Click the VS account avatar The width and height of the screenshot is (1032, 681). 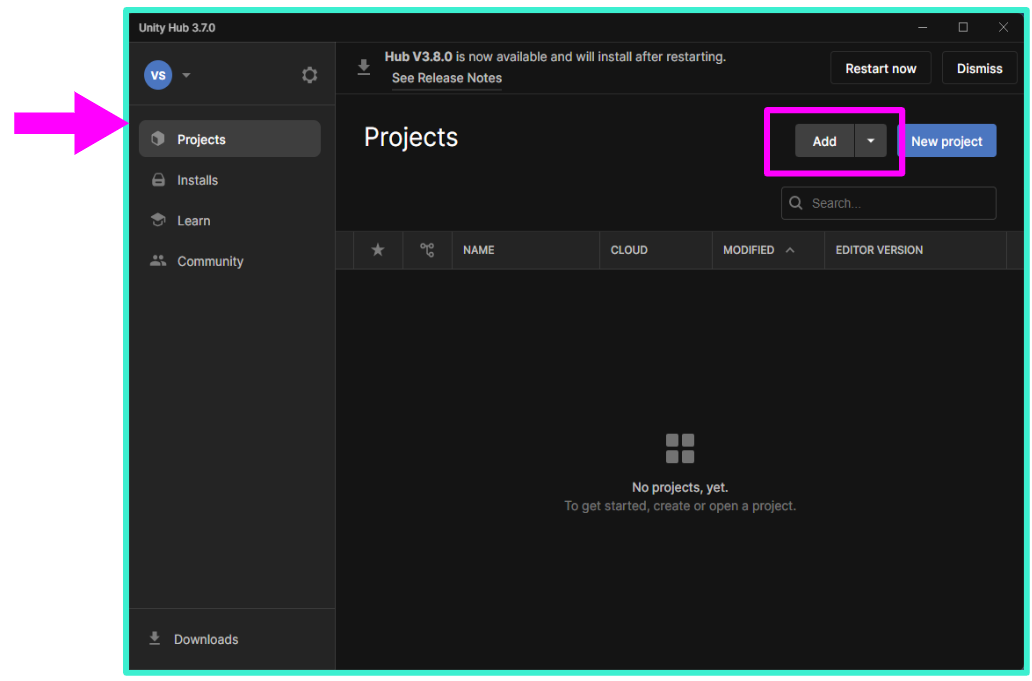158,75
